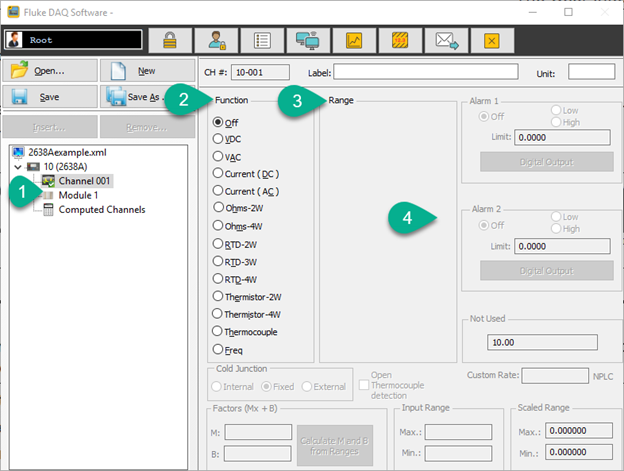This screenshot has height=471, width=624.
Task: Select Thermocouple function
Action: pyautogui.click(x=218, y=331)
